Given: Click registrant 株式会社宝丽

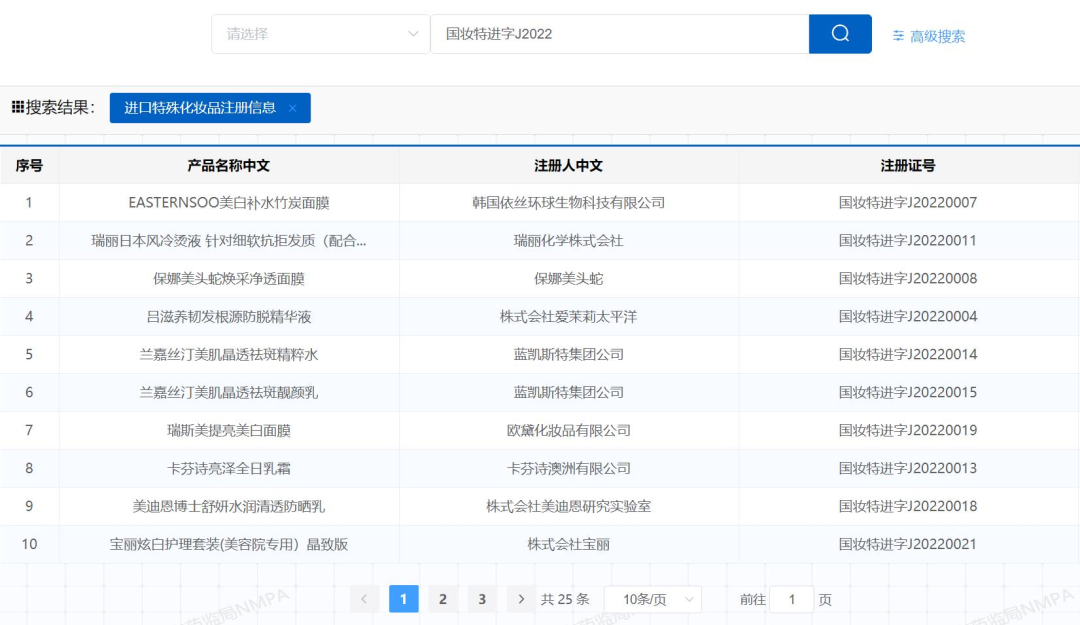Looking at the screenshot, I should click(x=568, y=544).
